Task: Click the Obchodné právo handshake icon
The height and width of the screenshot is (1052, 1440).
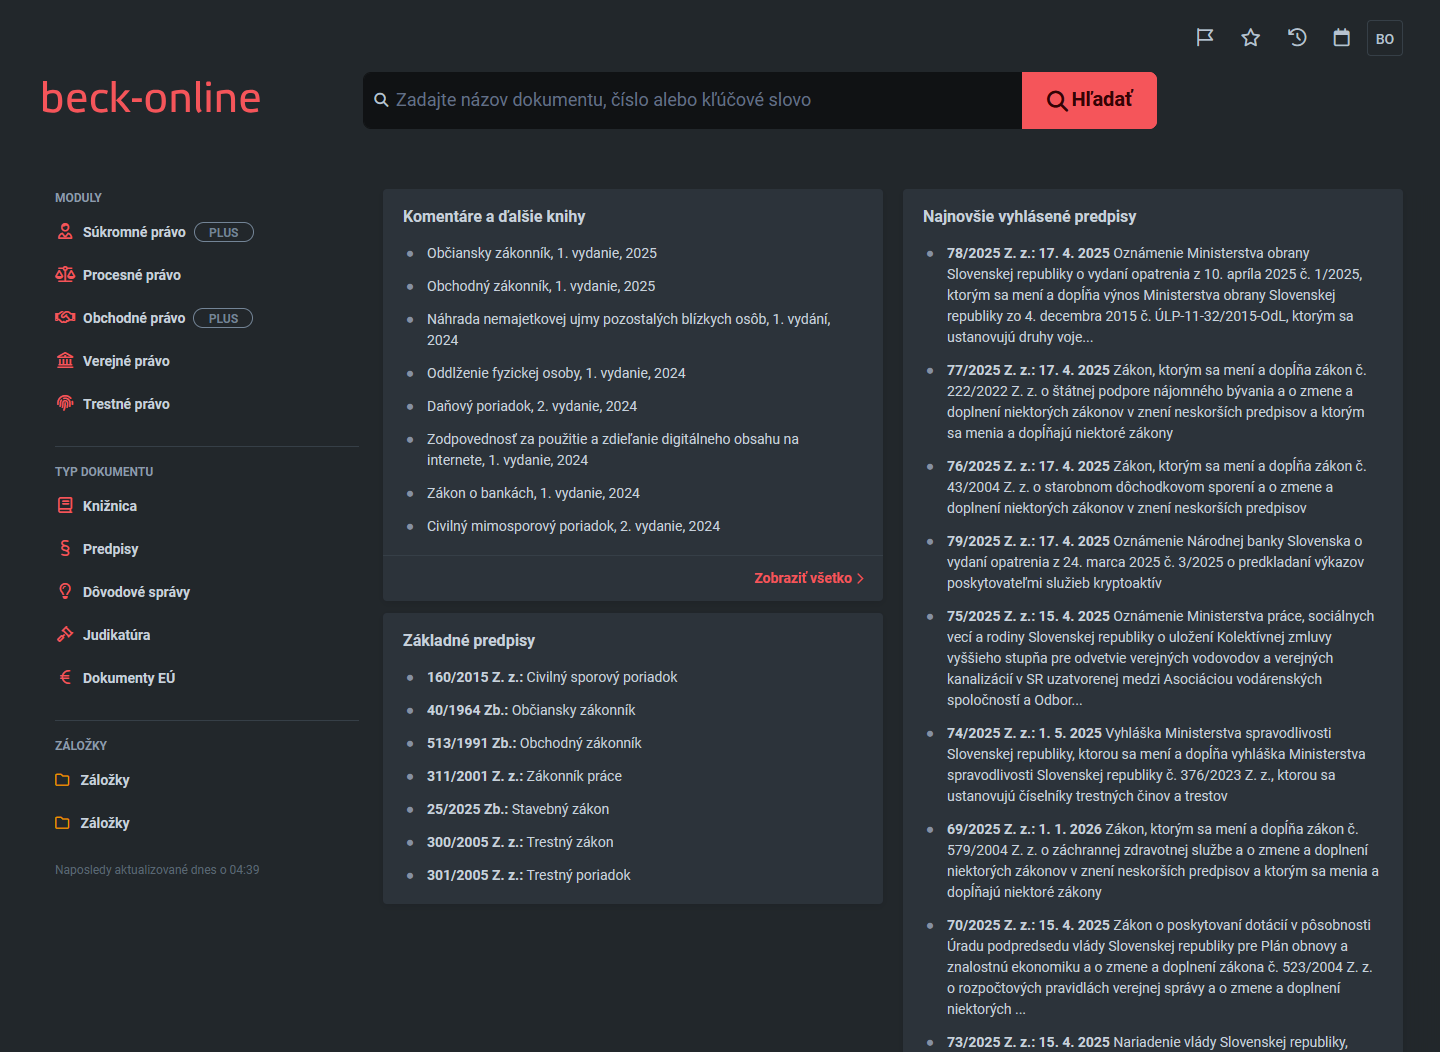Action: (x=65, y=318)
